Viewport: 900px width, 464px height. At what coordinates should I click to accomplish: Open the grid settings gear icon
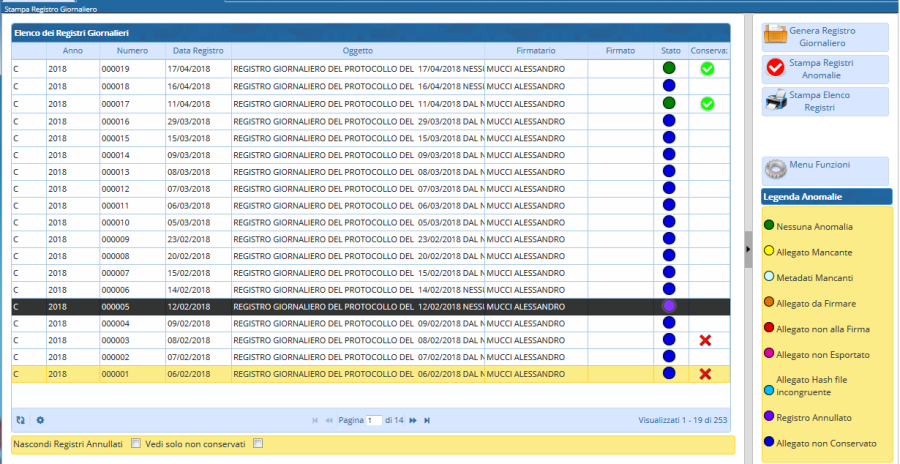click(x=40, y=420)
